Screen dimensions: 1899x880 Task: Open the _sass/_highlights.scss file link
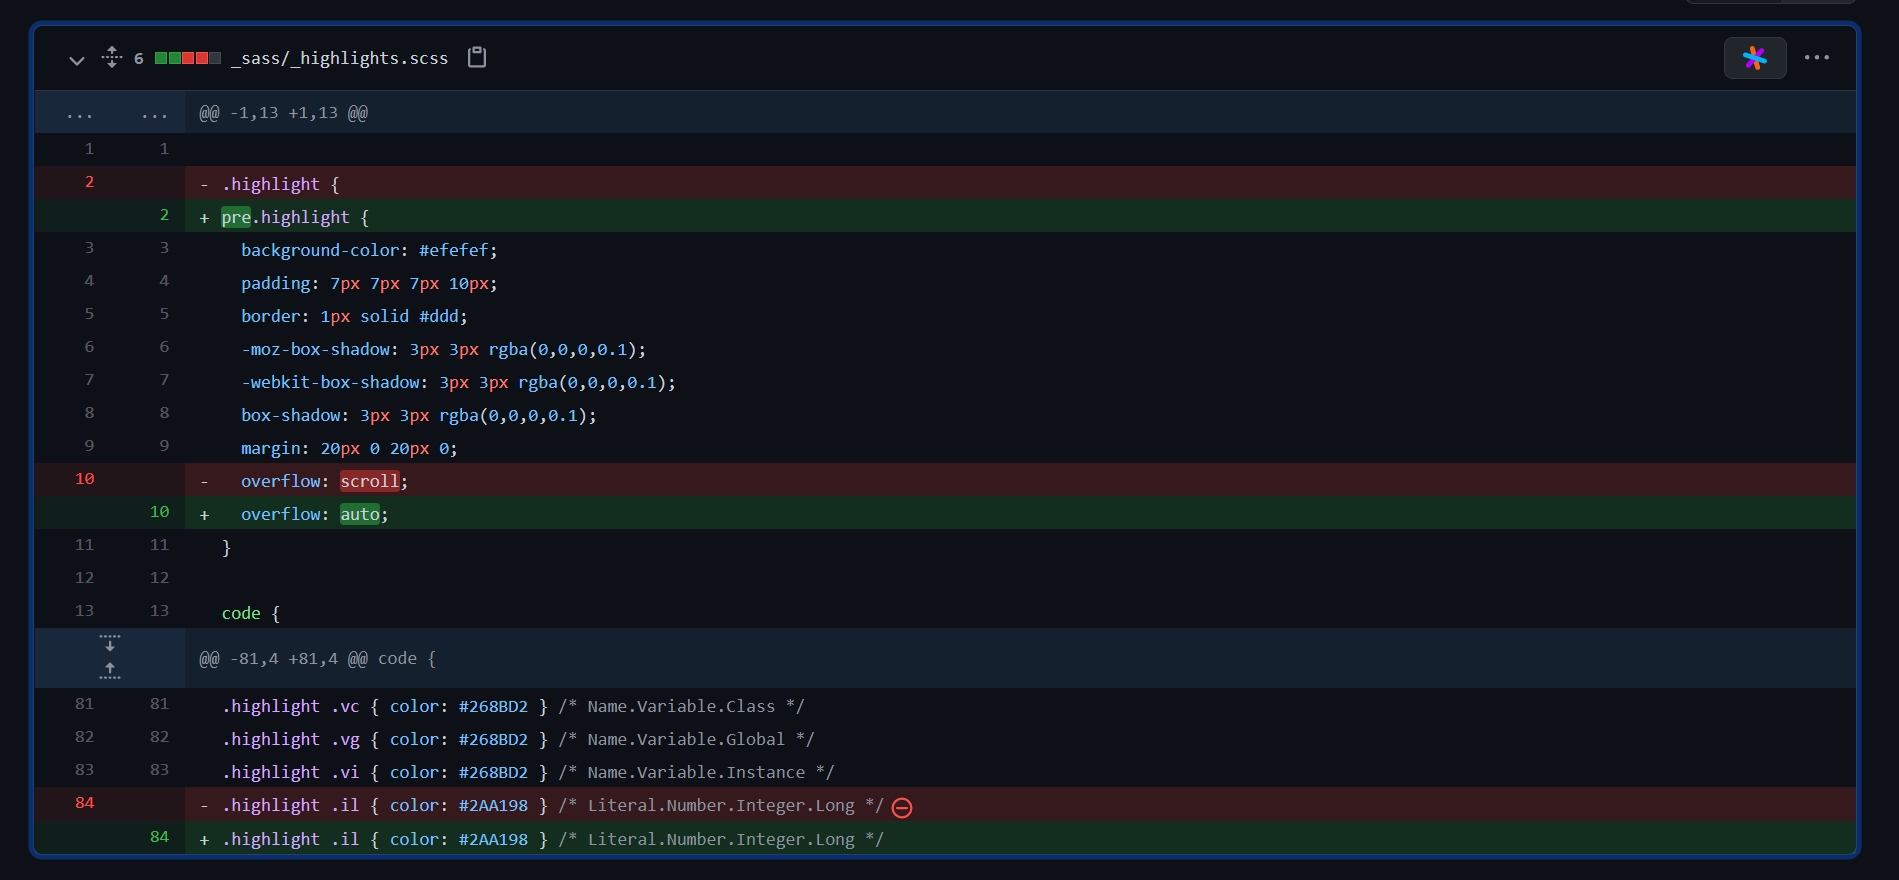tap(339, 58)
